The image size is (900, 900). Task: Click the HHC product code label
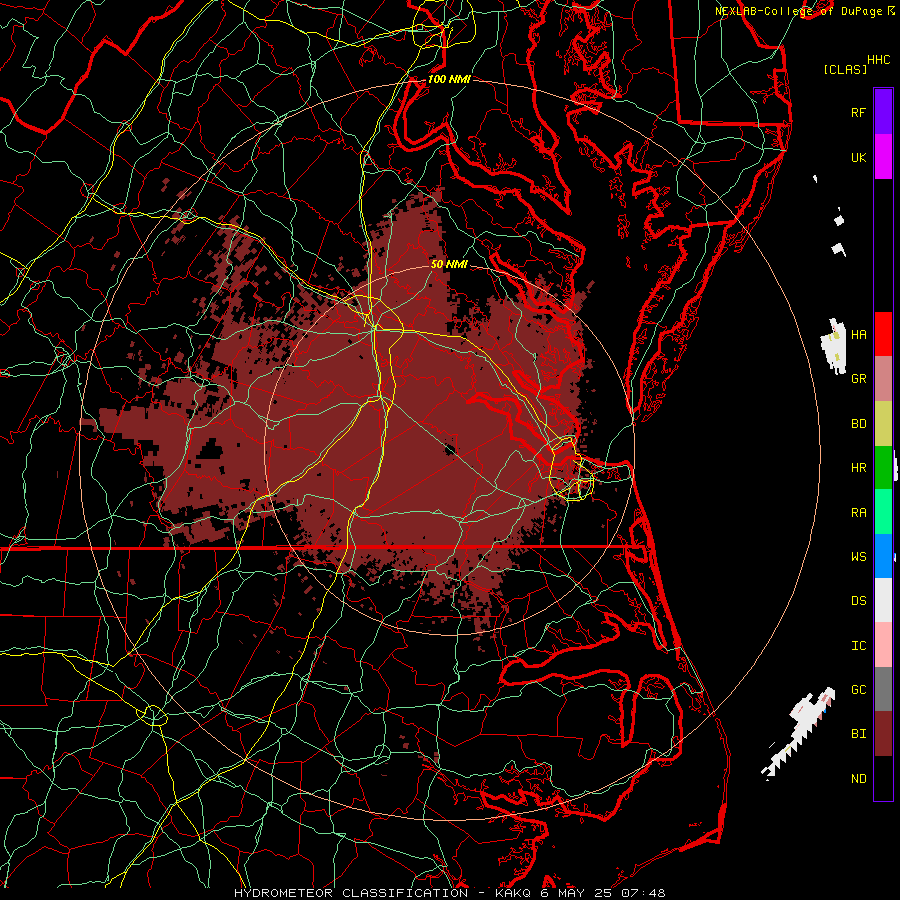point(878,60)
